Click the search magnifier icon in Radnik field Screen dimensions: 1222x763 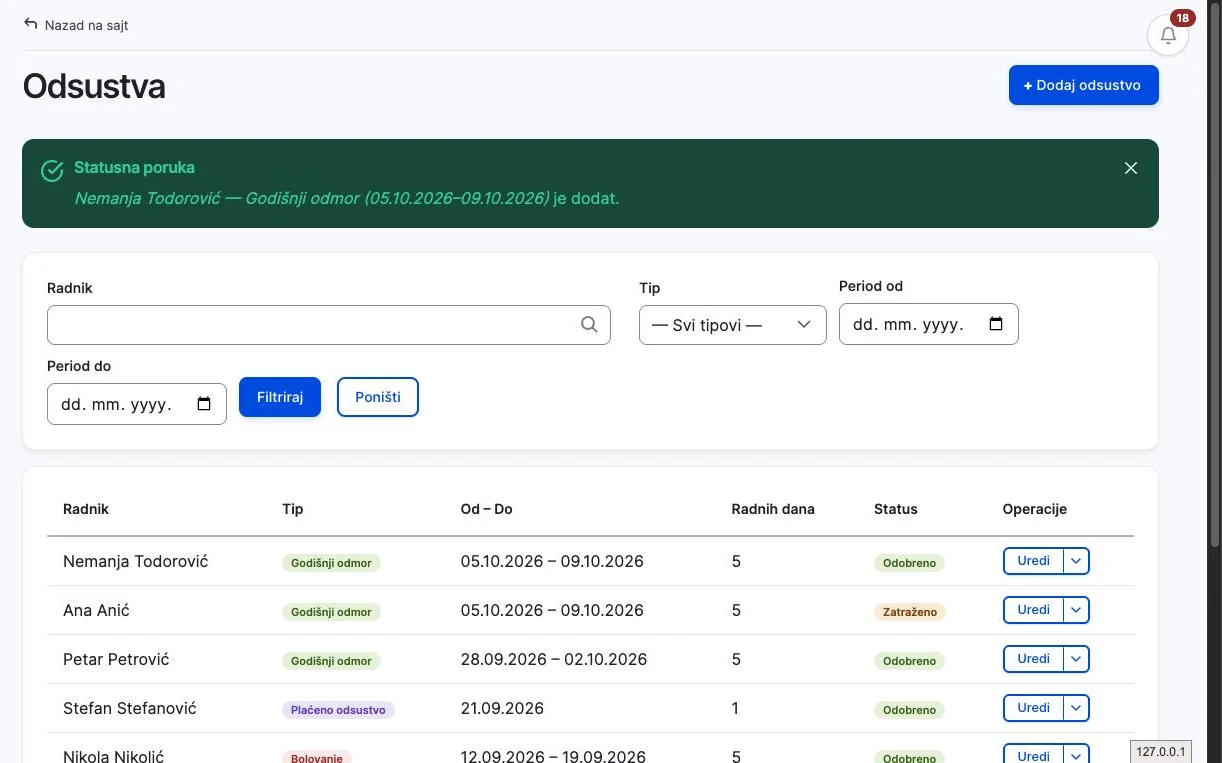tap(589, 324)
